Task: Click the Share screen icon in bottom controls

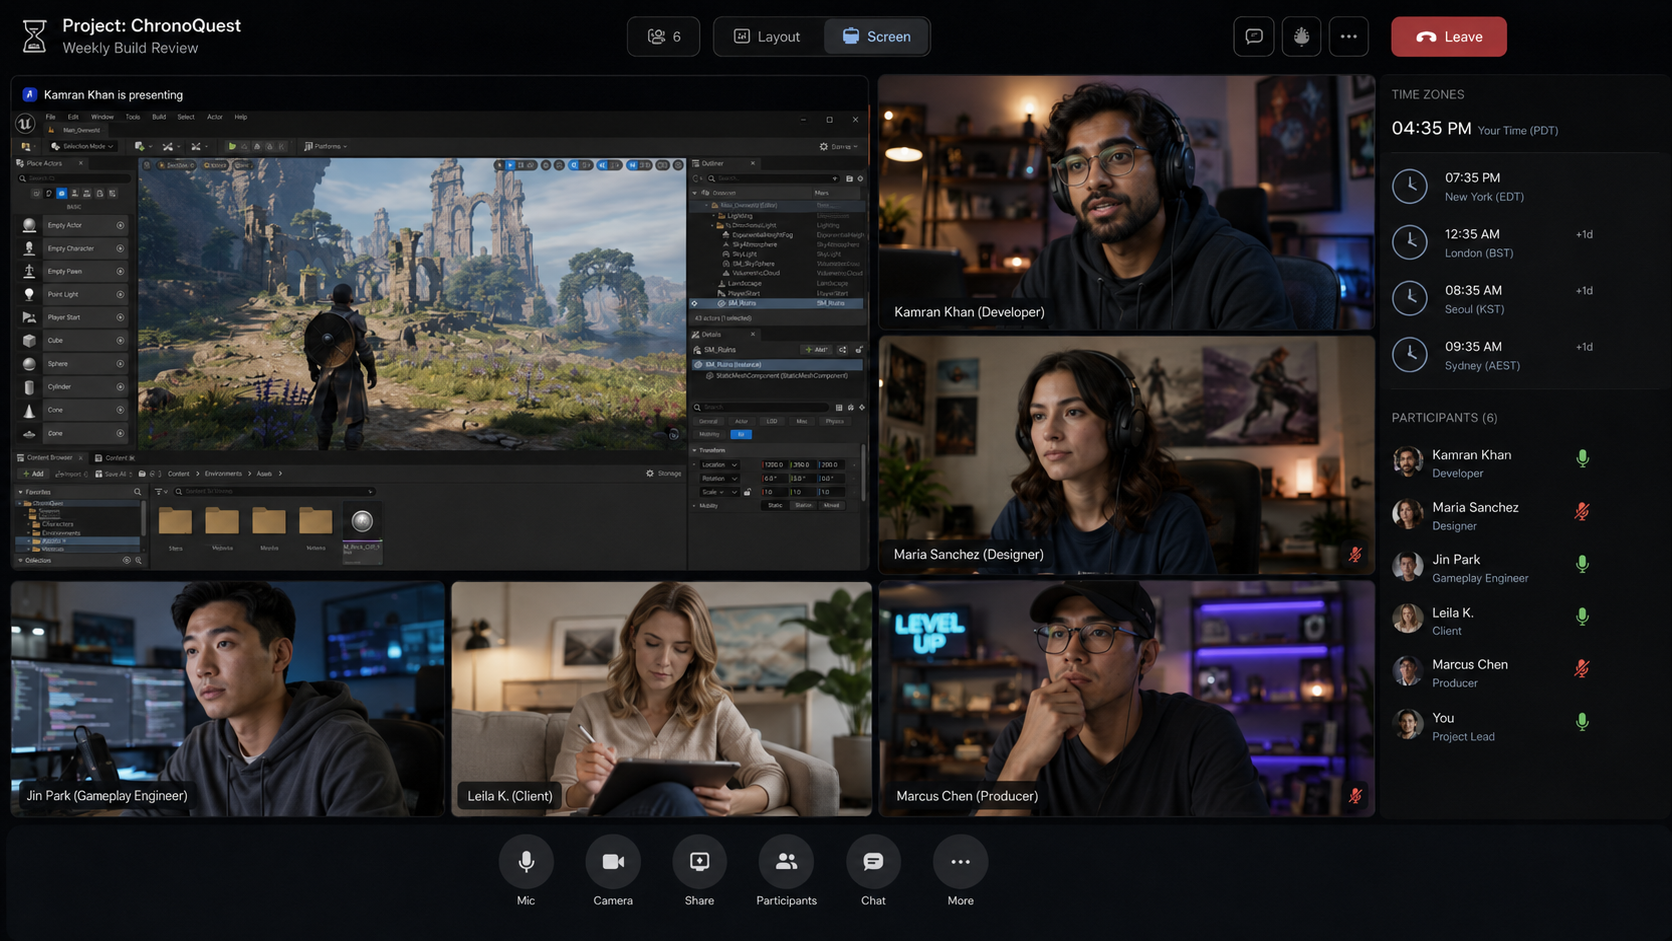Action: click(699, 861)
